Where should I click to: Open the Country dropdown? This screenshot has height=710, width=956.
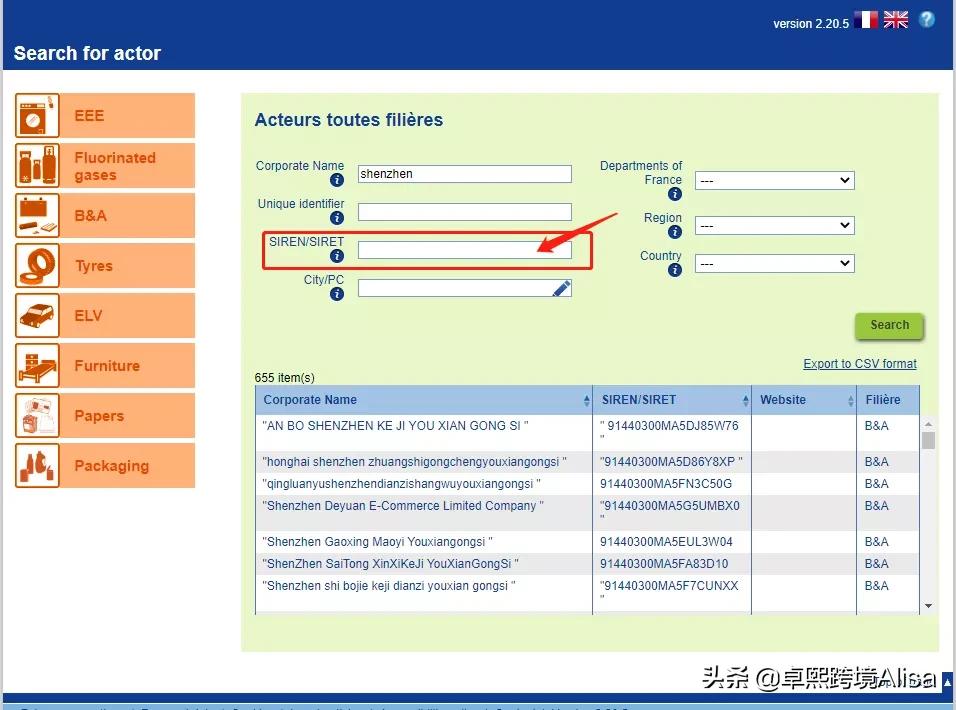point(774,264)
